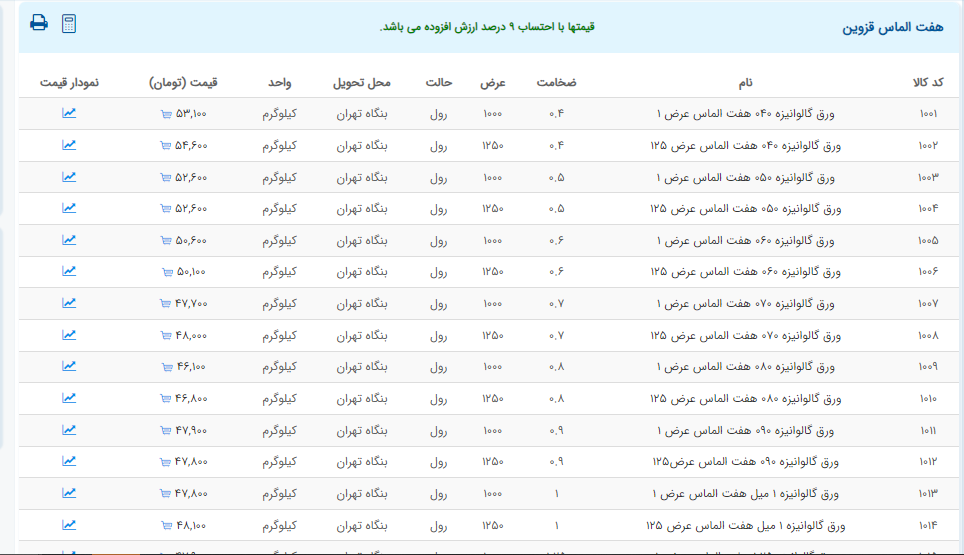
Task: Click the 'هفت الماس قزوین' section title
Action: 892,27
